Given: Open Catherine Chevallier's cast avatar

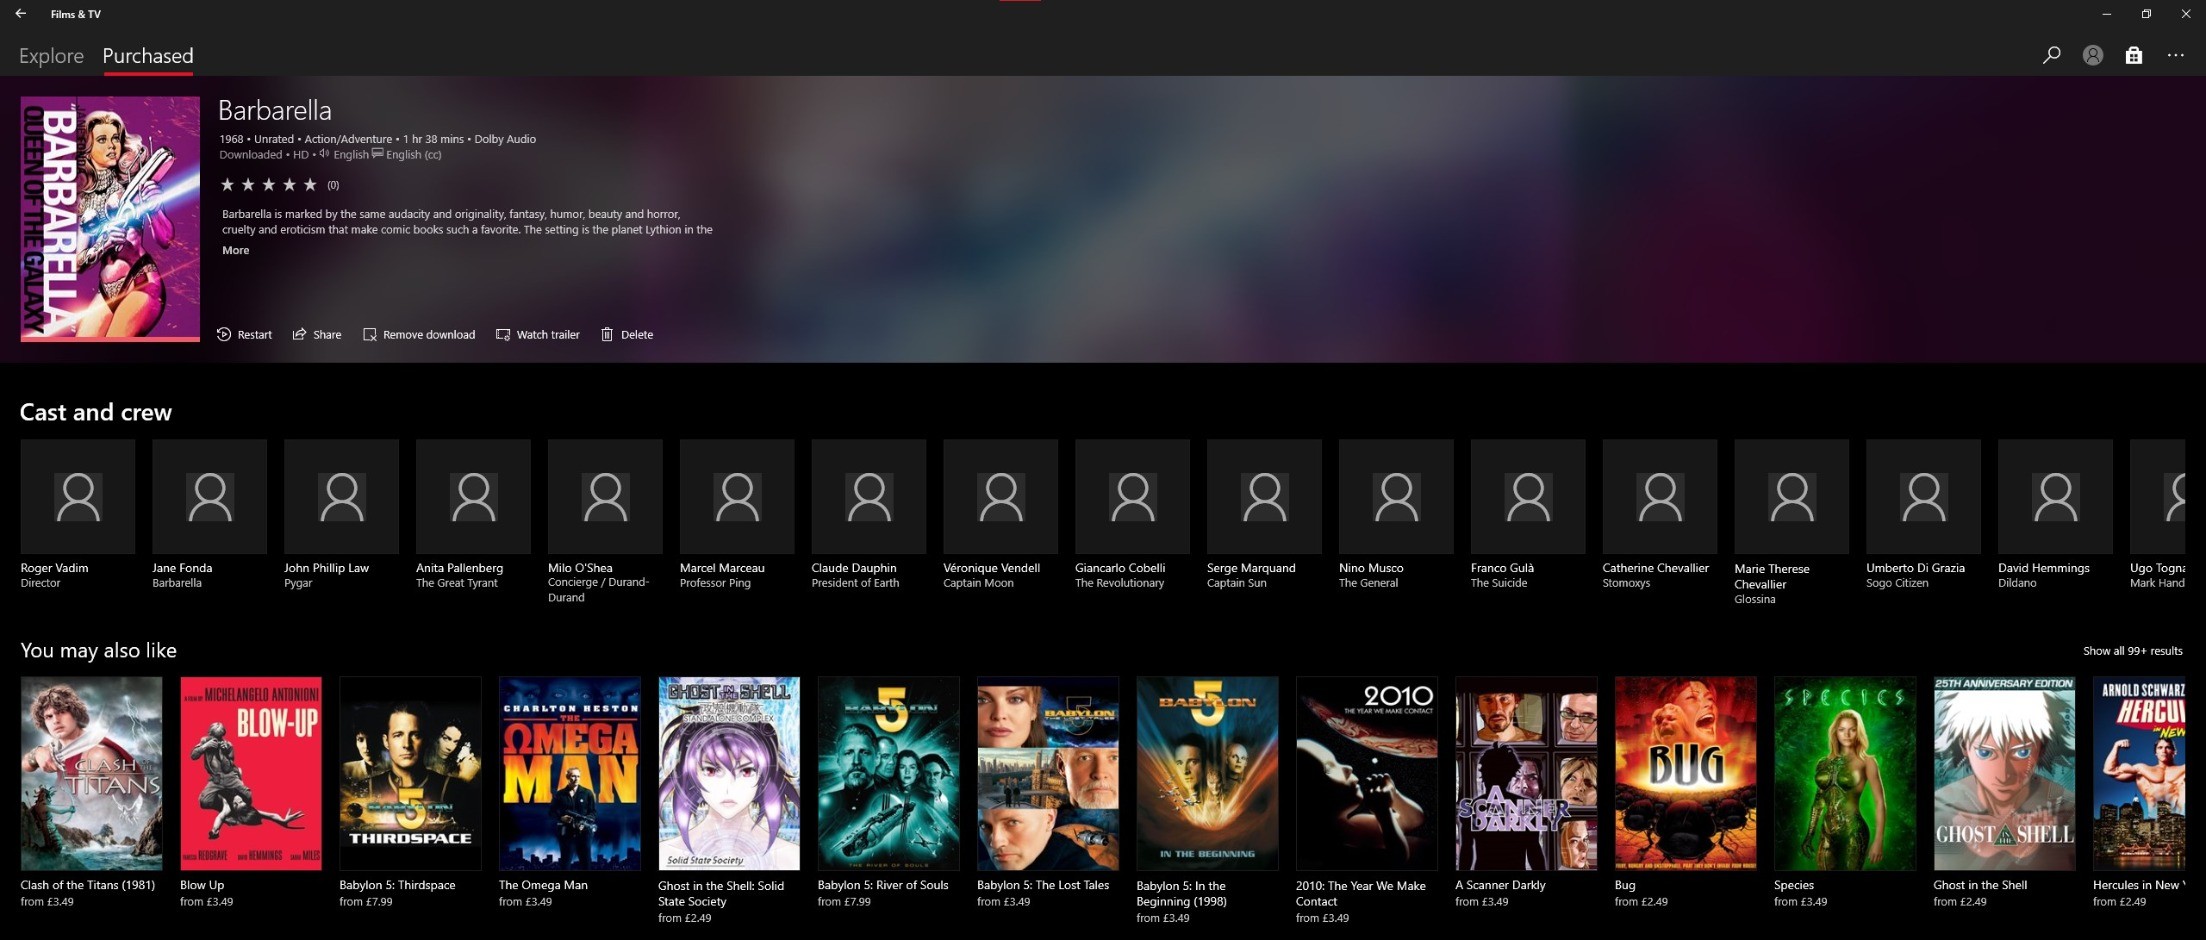Looking at the screenshot, I should [1660, 497].
